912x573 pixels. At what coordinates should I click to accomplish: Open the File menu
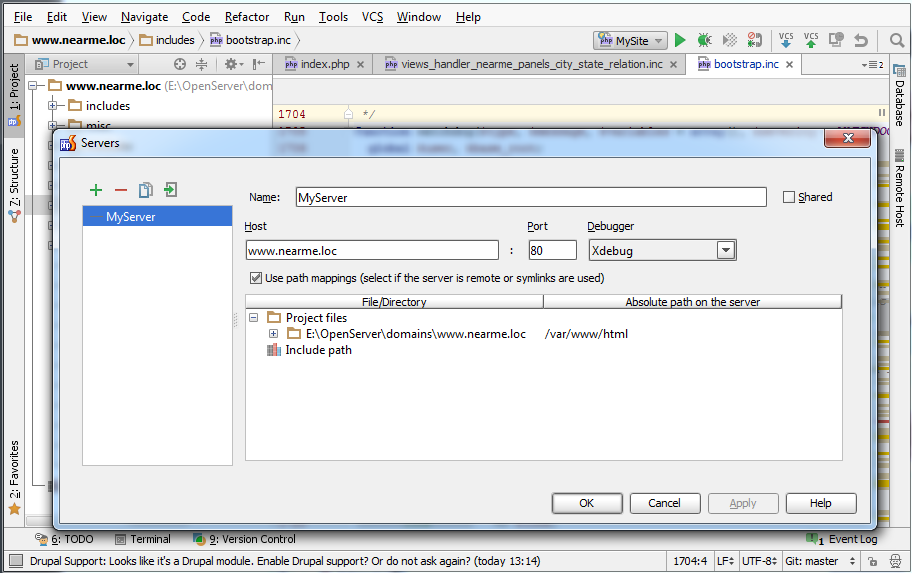pos(23,17)
